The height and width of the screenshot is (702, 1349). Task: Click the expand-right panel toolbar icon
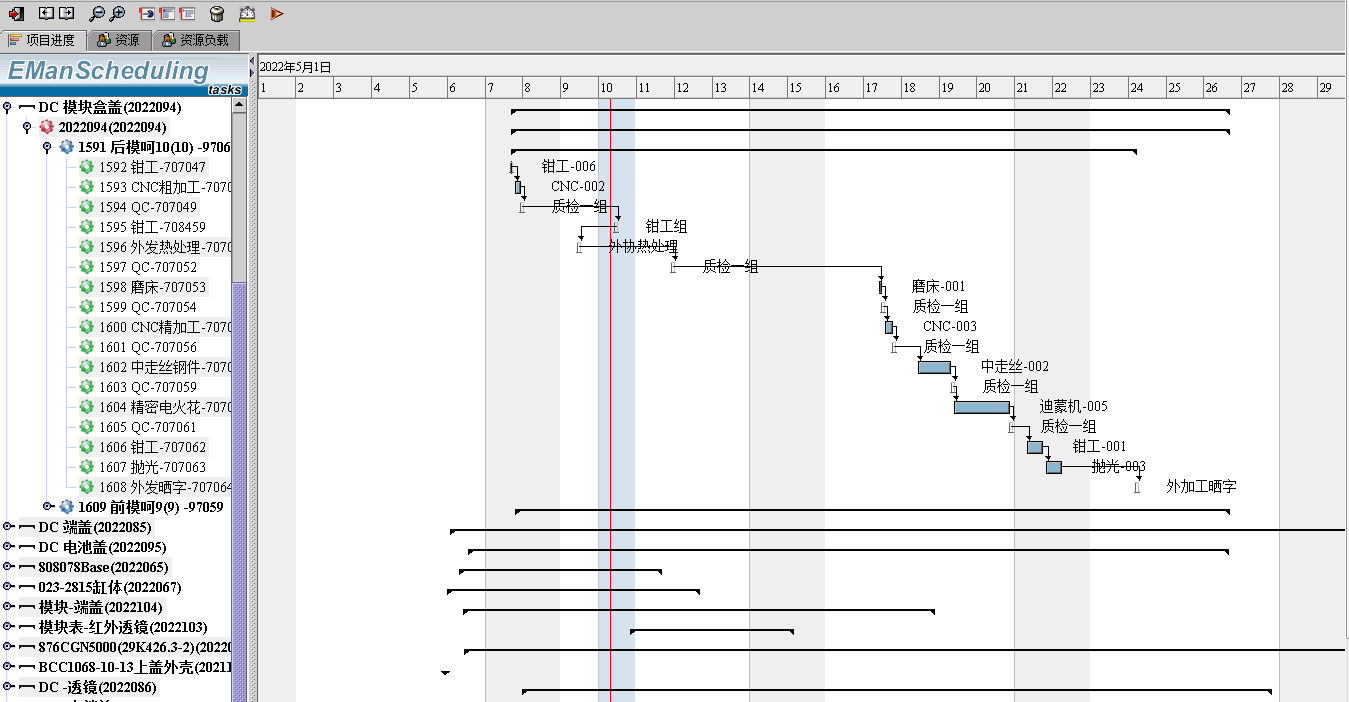click(66, 14)
